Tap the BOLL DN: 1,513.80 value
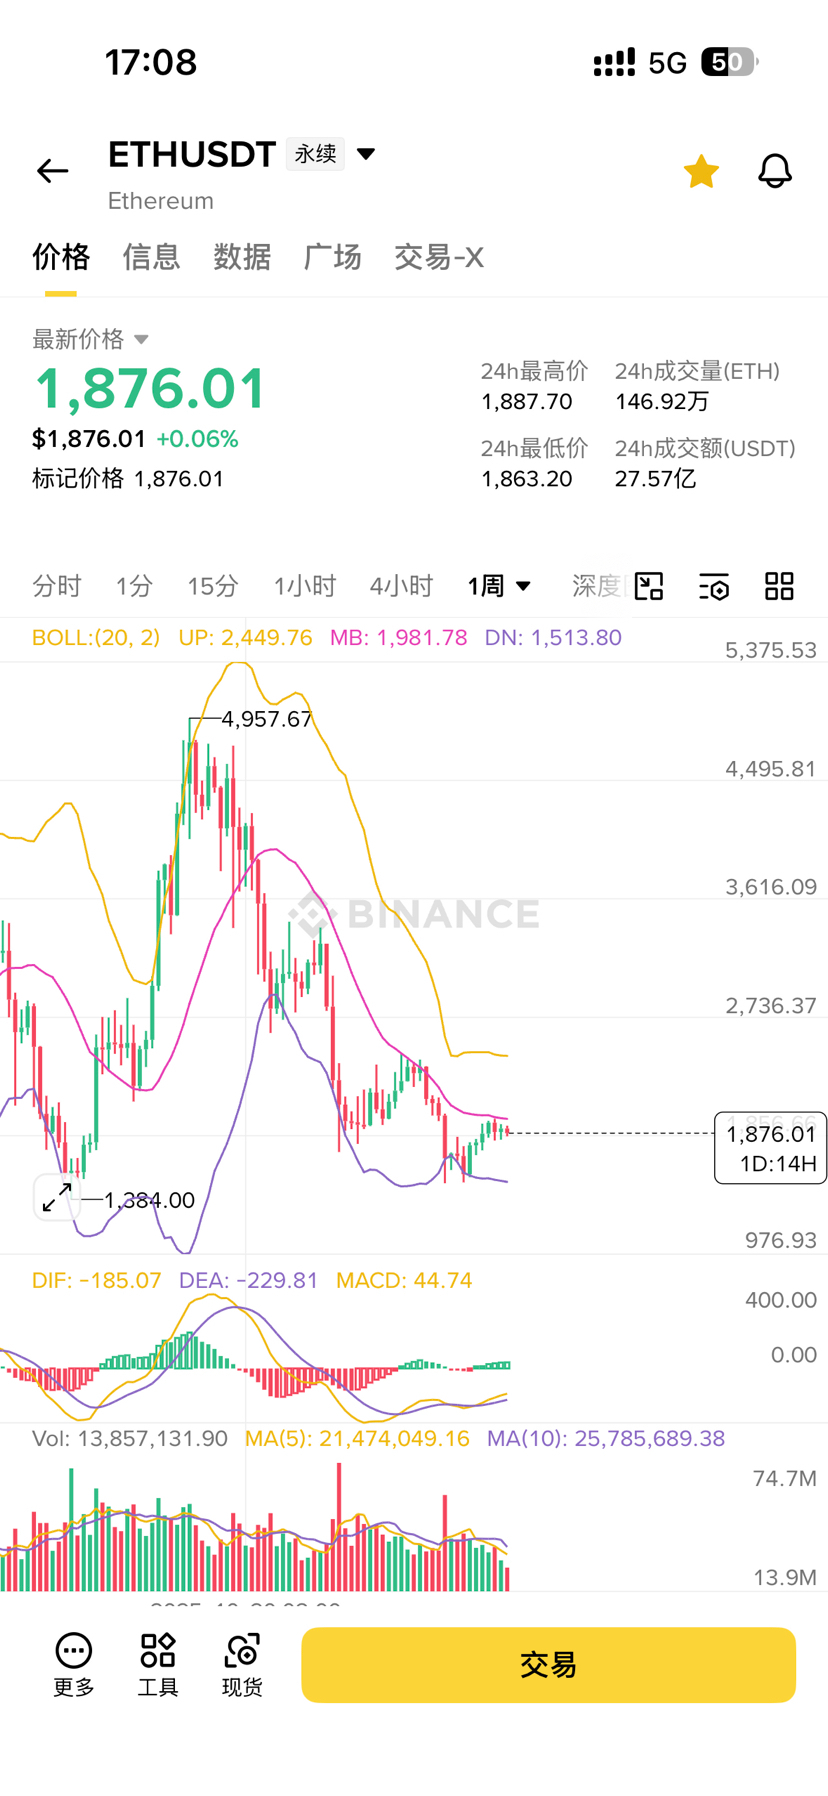The image size is (828, 1796). [553, 637]
